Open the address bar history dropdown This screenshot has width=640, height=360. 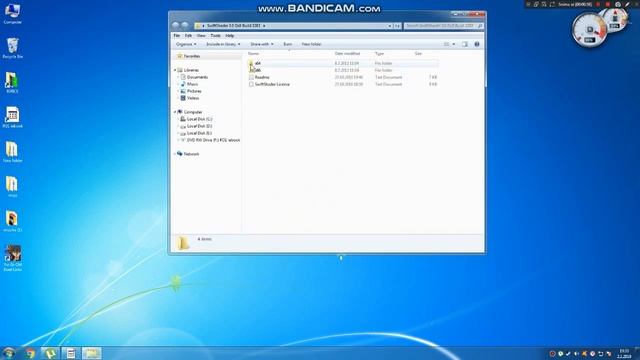(x=390, y=26)
